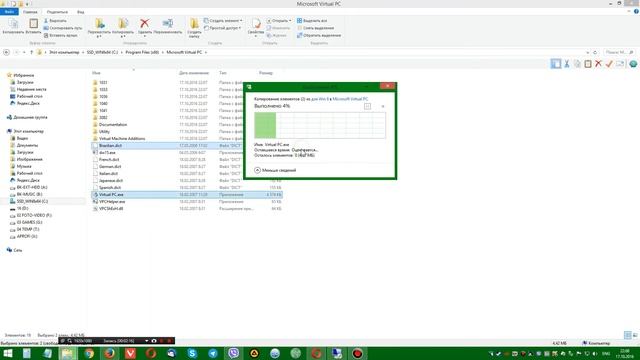Viewport: 640px width, 360px height.
Task: Open the Move to dropdown in the ribbon
Action: 99,28
